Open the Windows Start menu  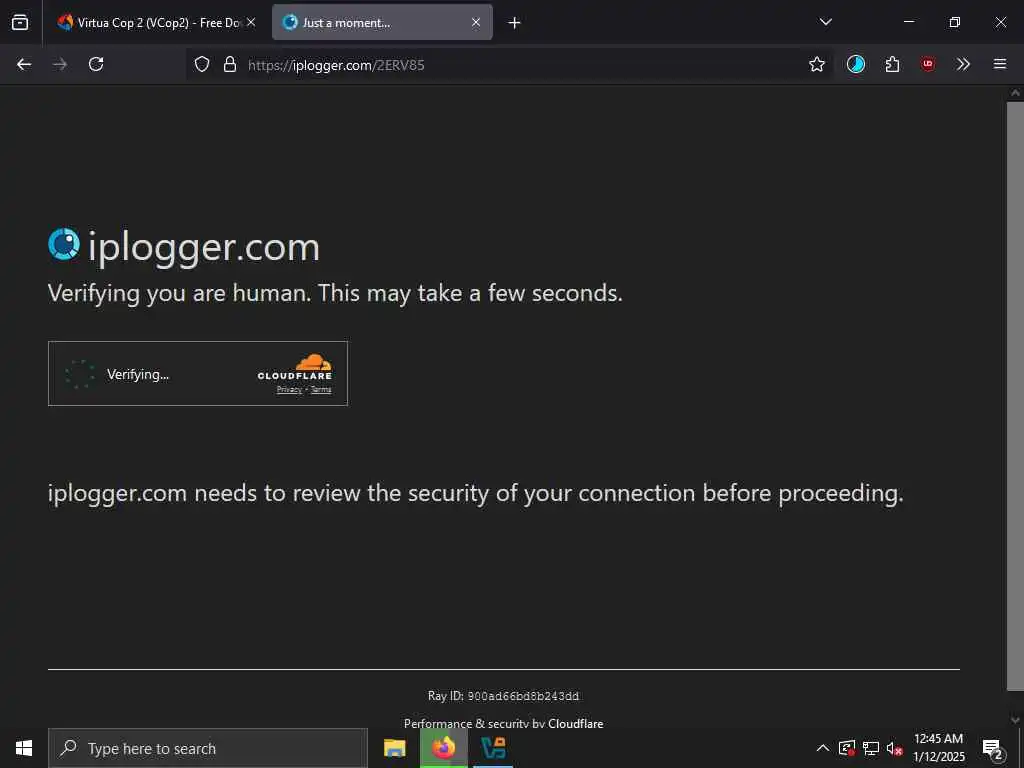click(24, 748)
